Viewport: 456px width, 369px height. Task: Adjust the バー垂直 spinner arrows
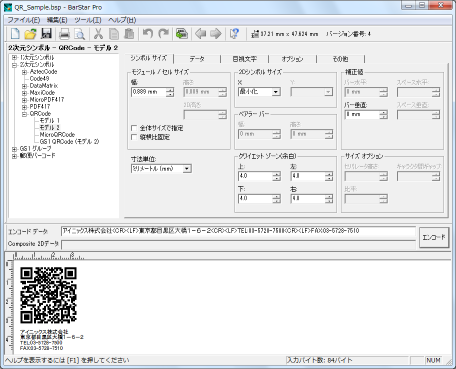tap(384, 115)
